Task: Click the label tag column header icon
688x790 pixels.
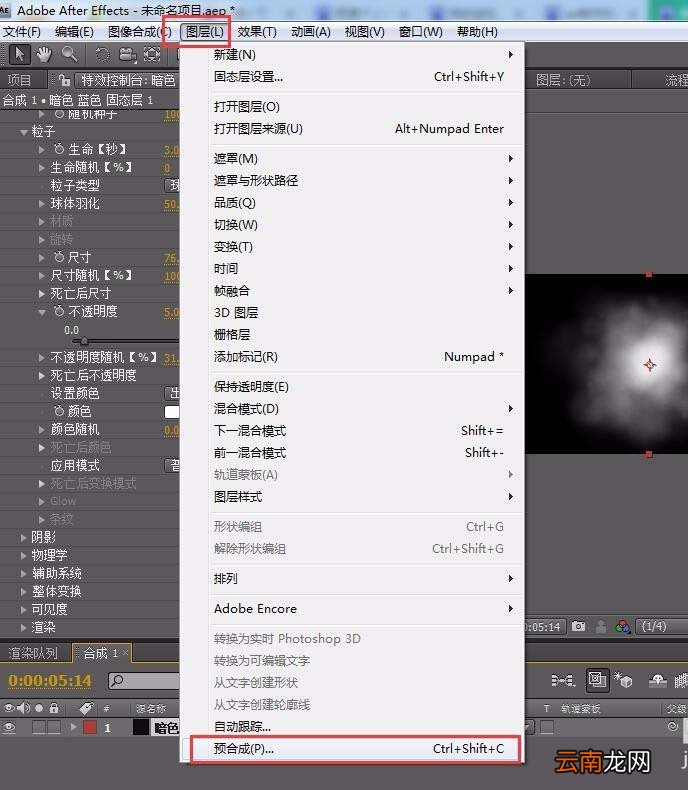Action: [x=86, y=708]
